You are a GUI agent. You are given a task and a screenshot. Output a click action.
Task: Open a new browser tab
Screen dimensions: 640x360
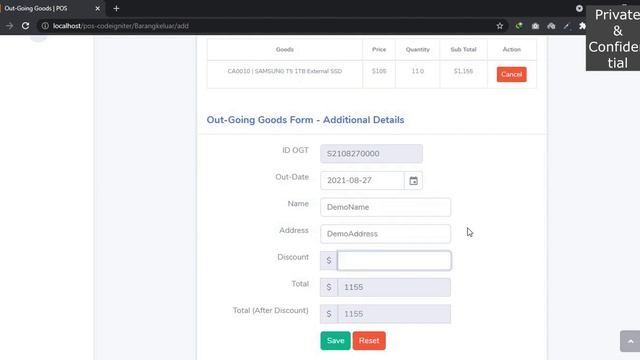[x=116, y=8]
